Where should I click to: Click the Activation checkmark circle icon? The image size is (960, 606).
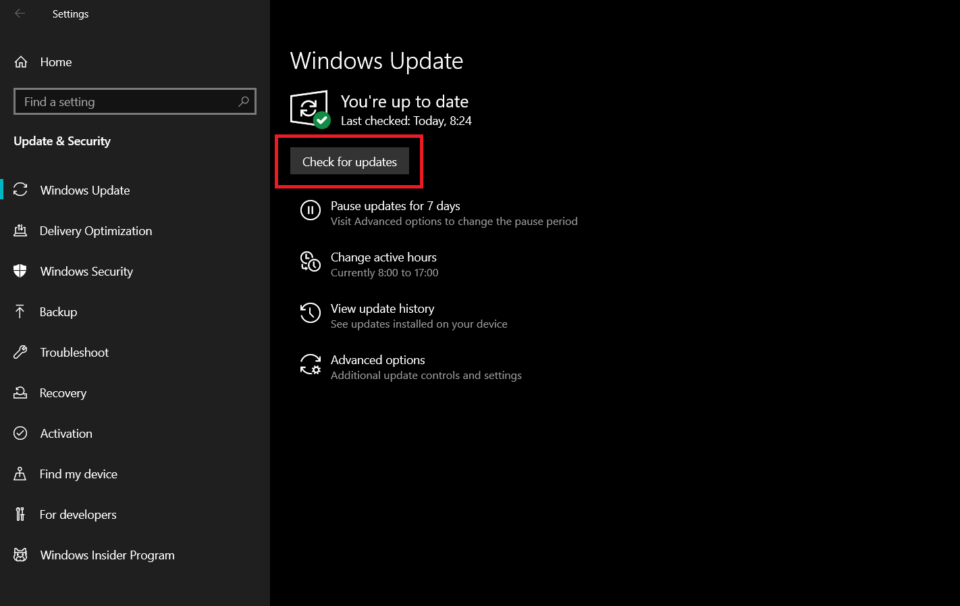(20, 434)
